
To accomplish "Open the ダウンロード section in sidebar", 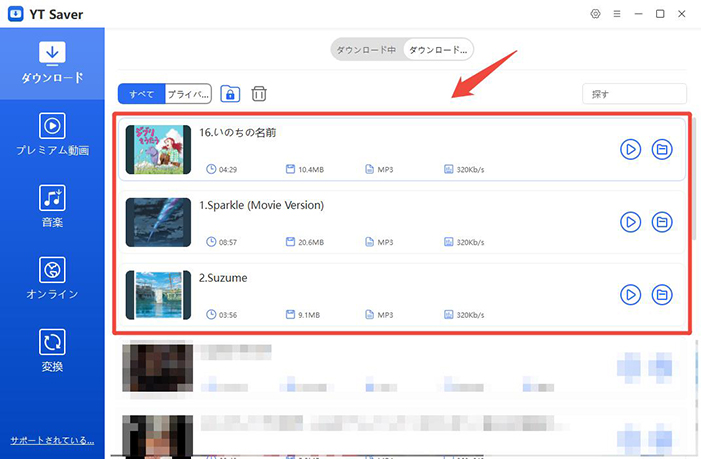I will [52, 63].
